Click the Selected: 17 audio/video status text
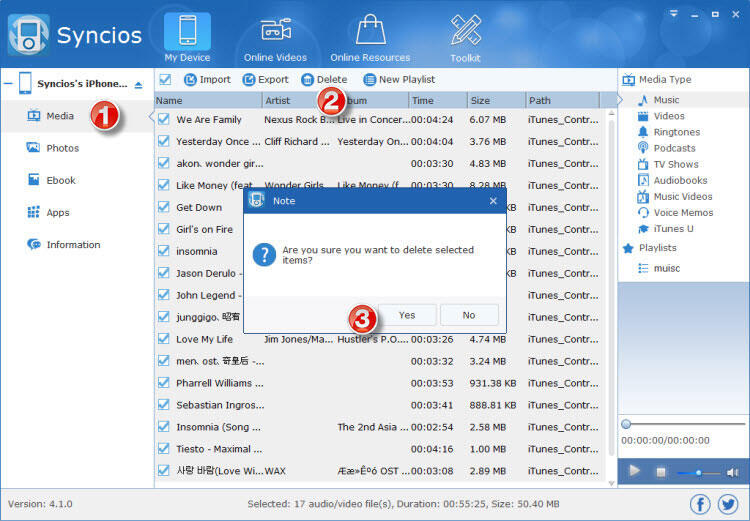Screen dimensions: 750x521 [403, 504]
